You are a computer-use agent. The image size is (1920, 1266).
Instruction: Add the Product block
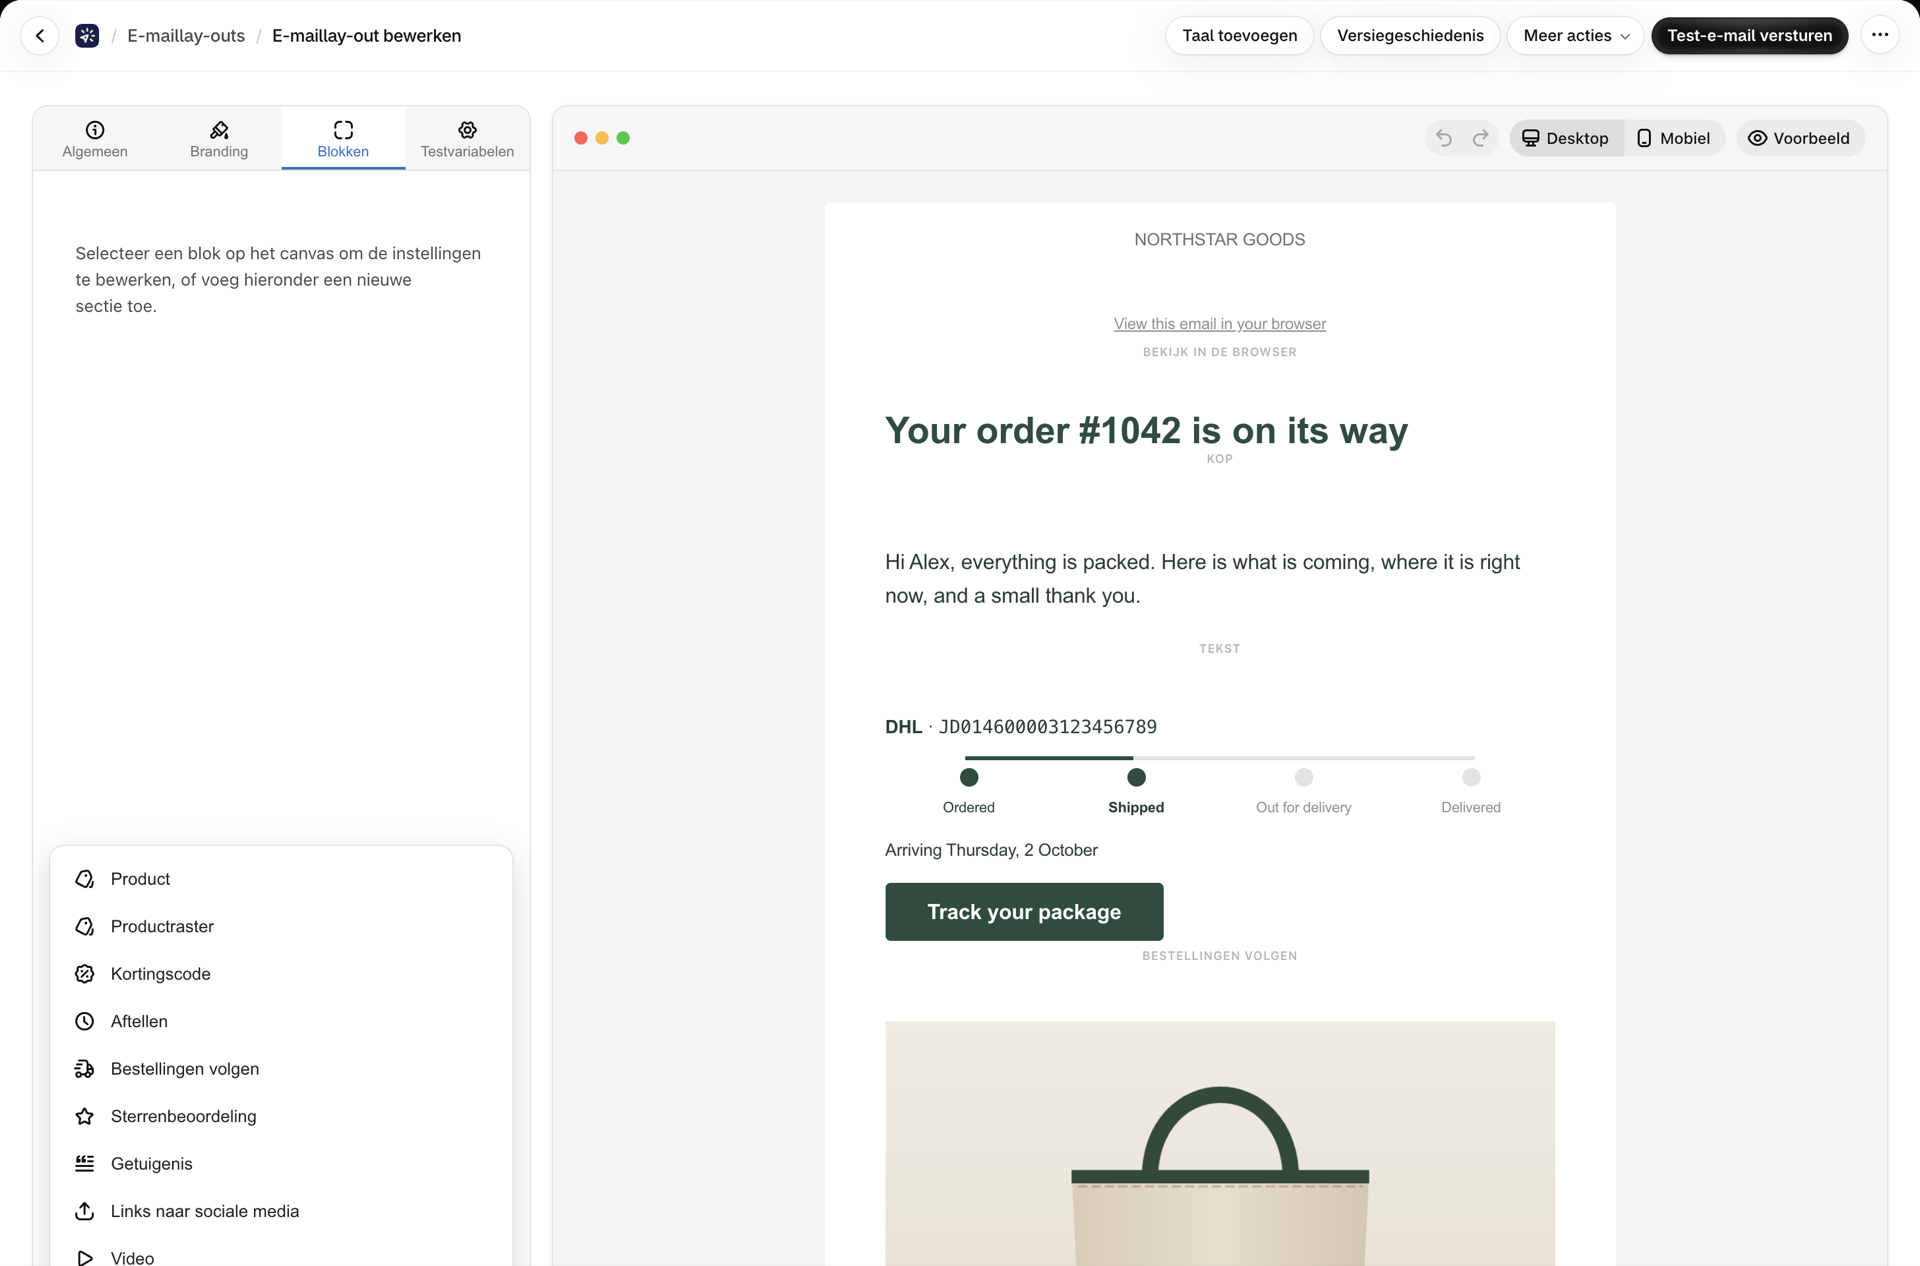click(x=281, y=879)
